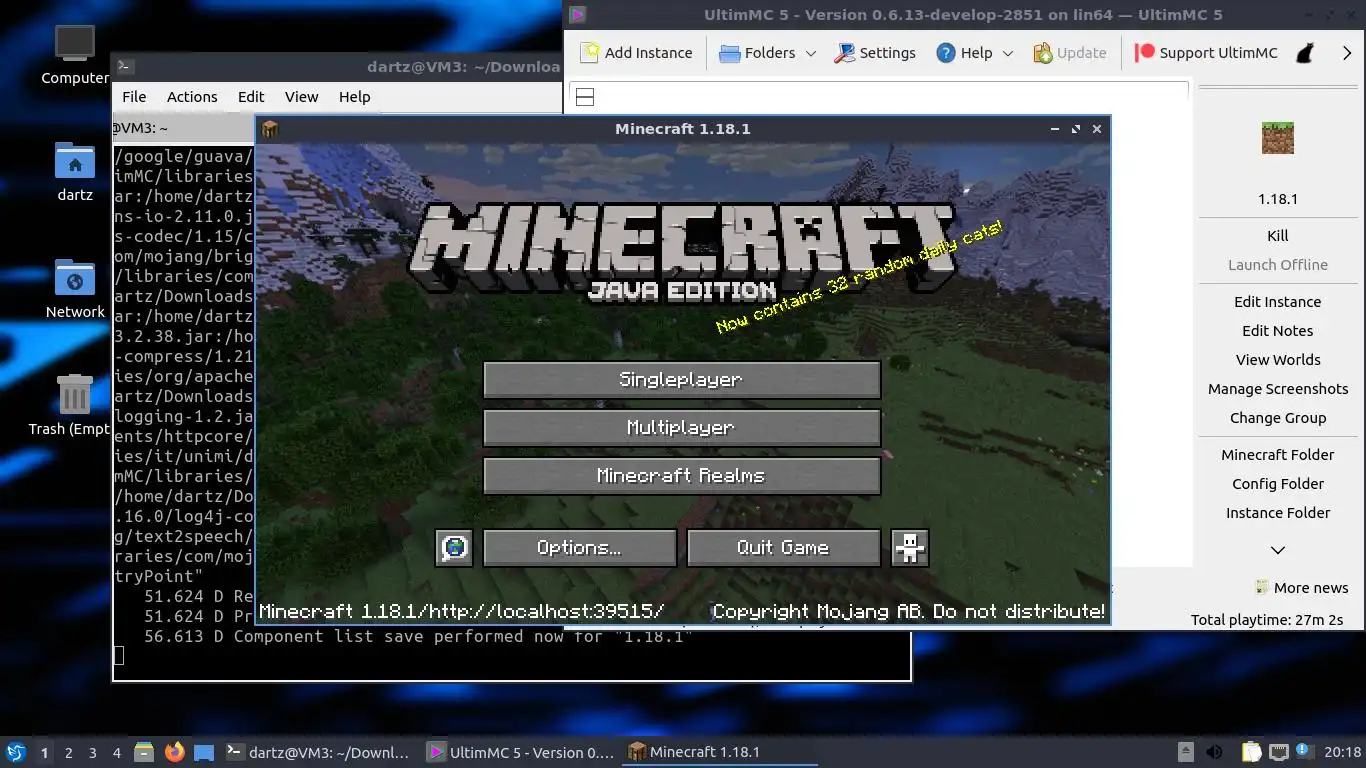The height and width of the screenshot is (768, 1366).
Task: Expand more side panel actions chevron
Action: point(1278,550)
